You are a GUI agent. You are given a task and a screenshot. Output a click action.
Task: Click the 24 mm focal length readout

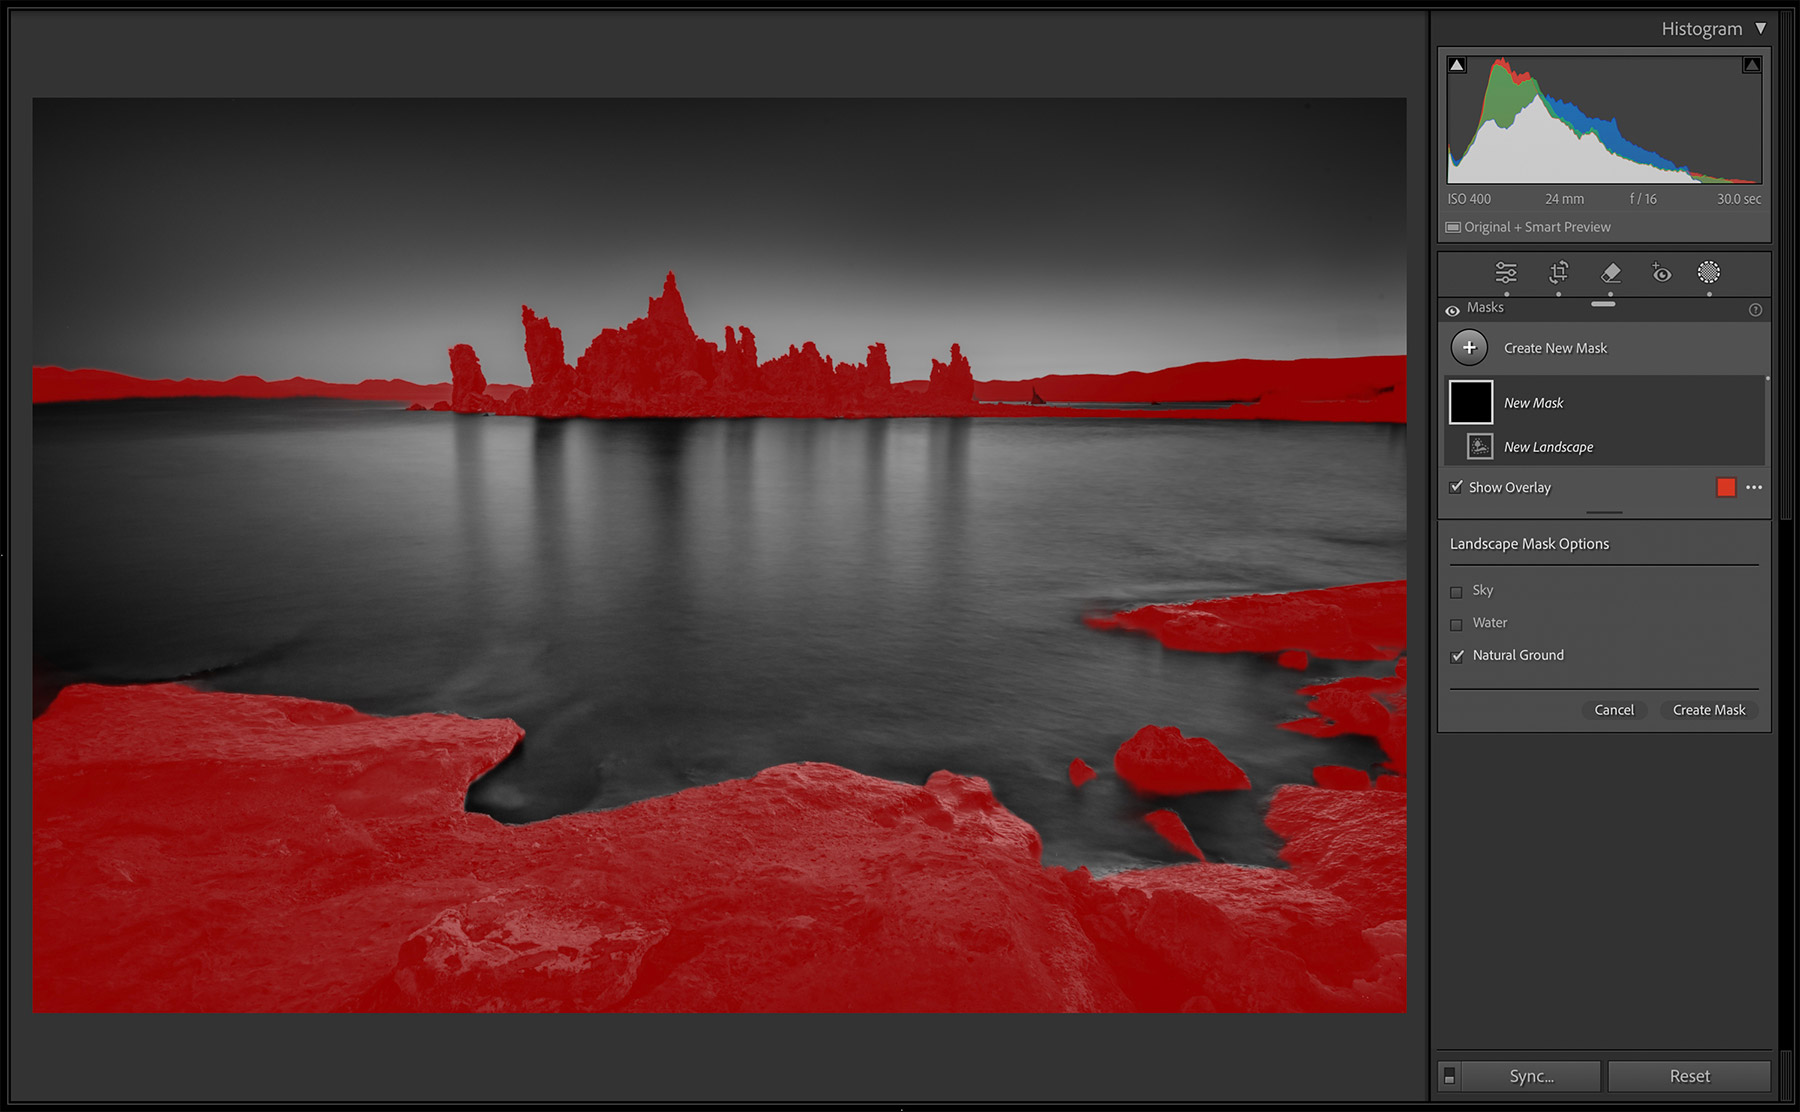[1564, 199]
